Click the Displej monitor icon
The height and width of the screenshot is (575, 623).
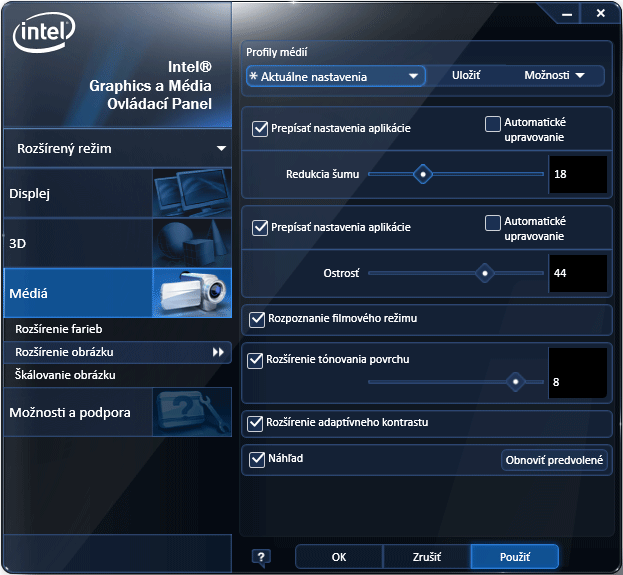[x=191, y=193]
